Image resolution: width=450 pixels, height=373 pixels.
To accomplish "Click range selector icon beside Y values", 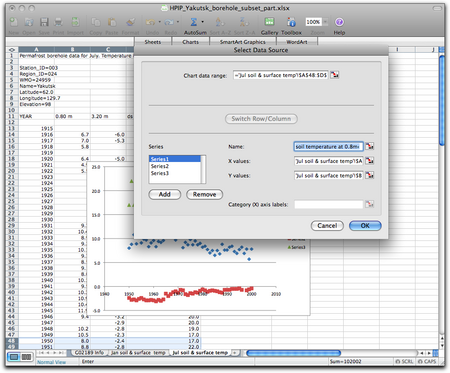I will [x=369, y=175].
